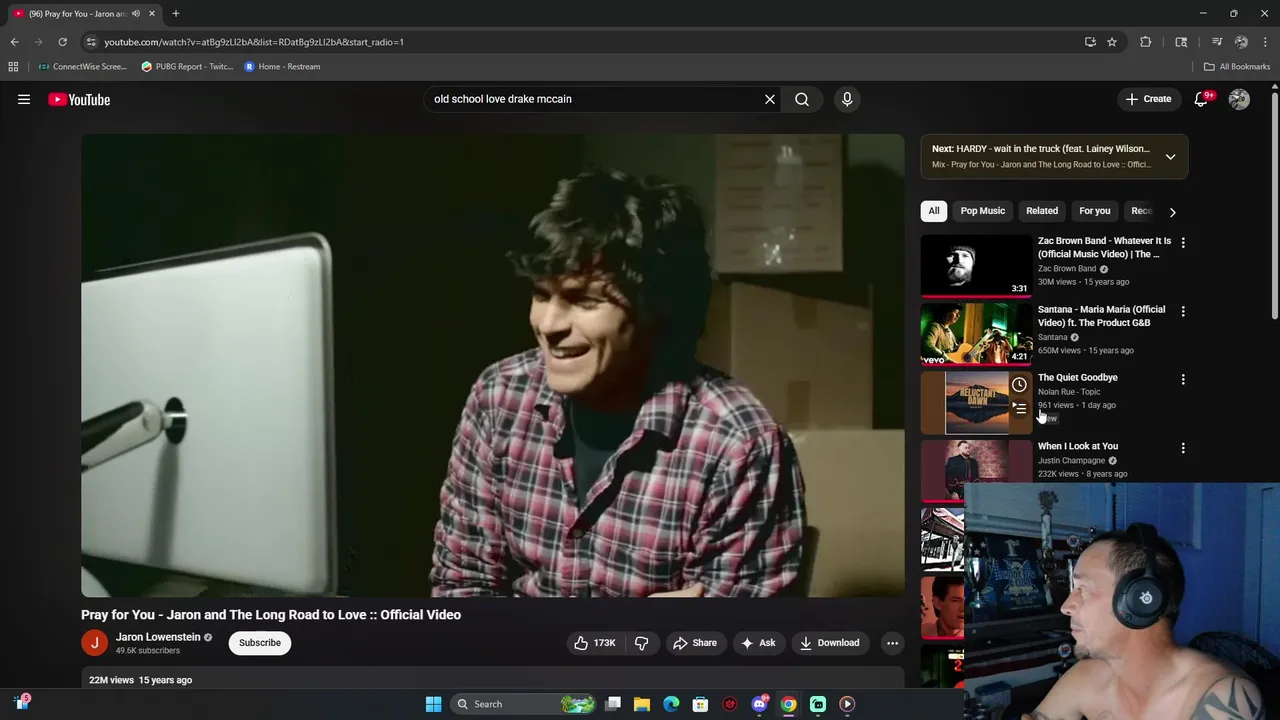Share the Pray for You video
1280x720 pixels.
(695, 643)
